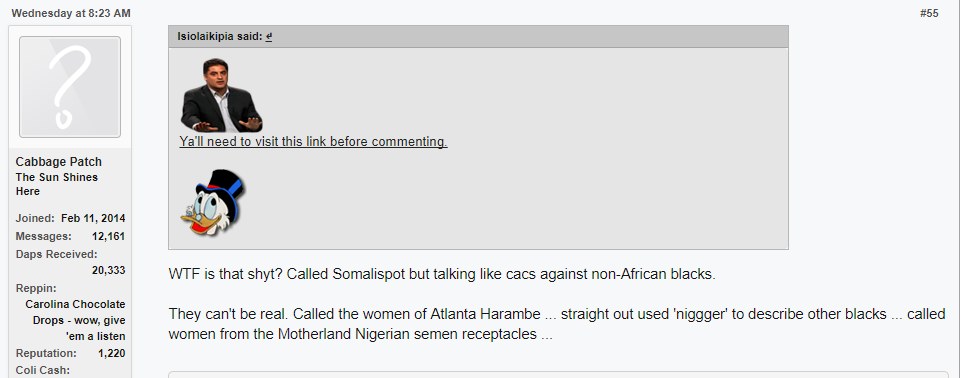
Task: Click the 'Wednesday at 8:23 AM' timestamp
Action: [x=71, y=14]
